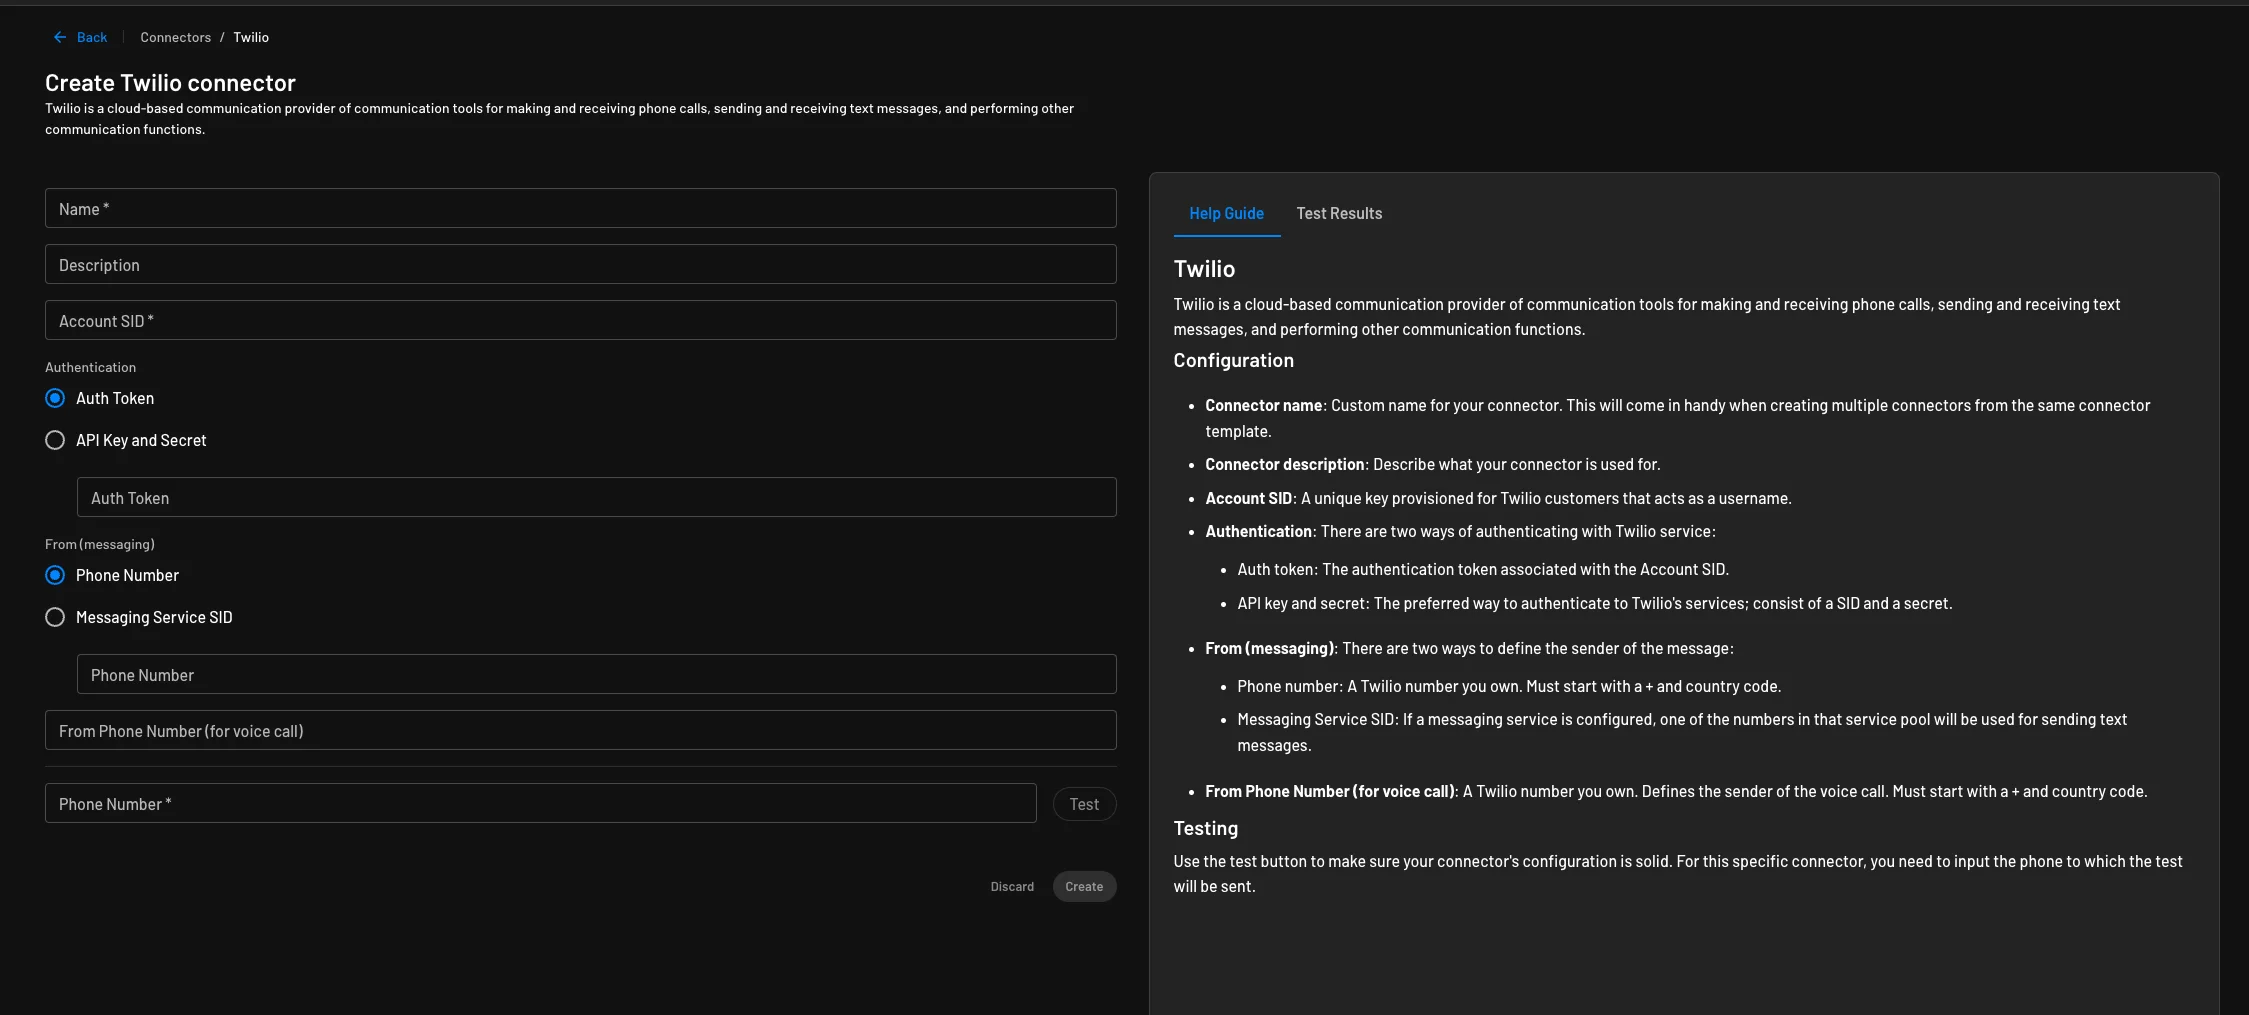Open the Help Guide tab
The height and width of the screenshot is (1015, 2249).
[x=1225, y=213]
